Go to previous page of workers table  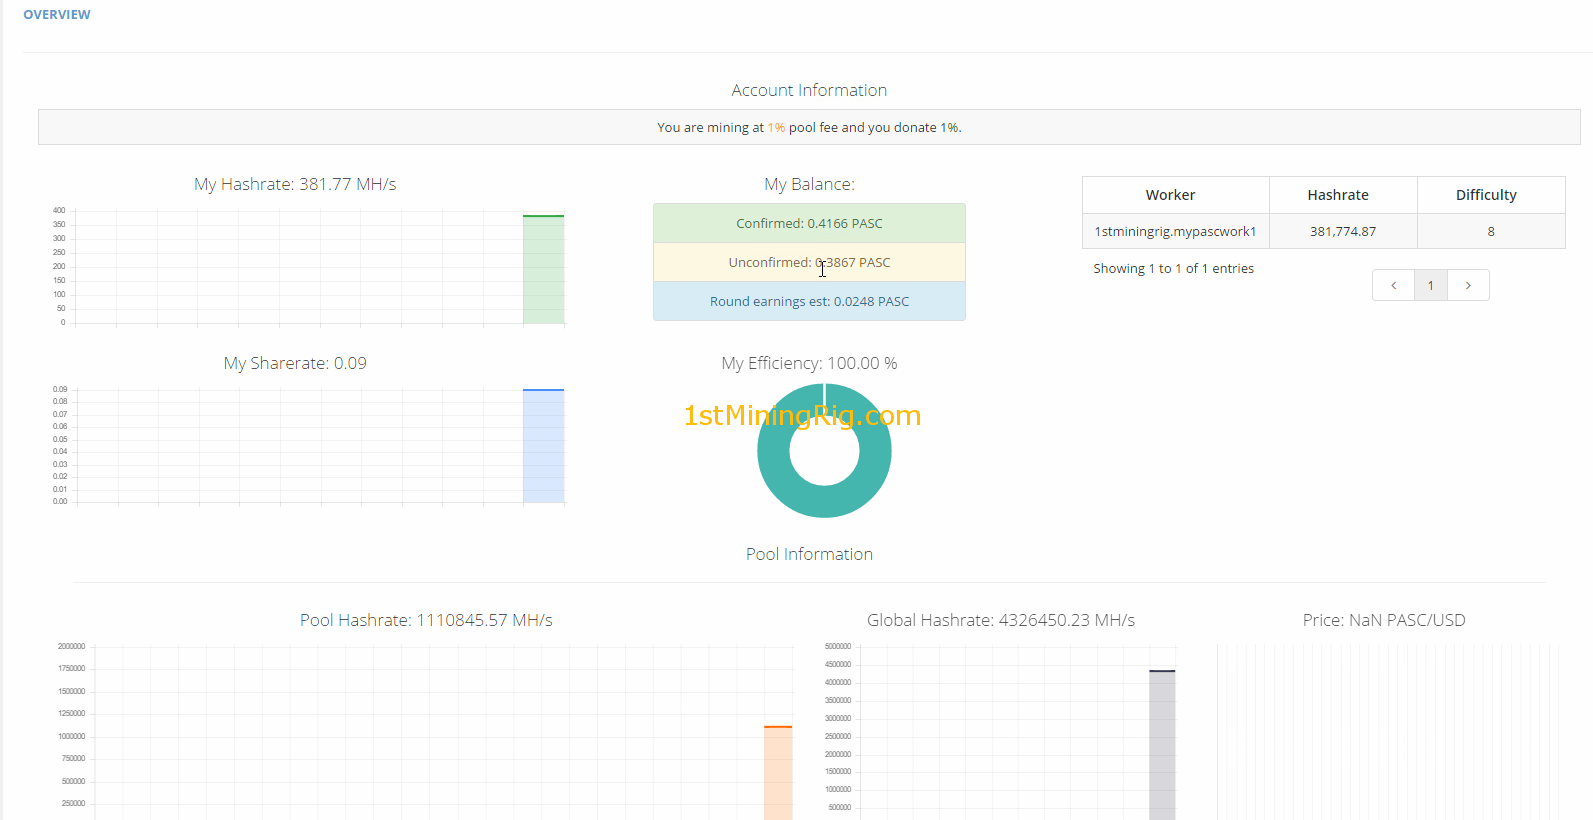coord(1393,285)
